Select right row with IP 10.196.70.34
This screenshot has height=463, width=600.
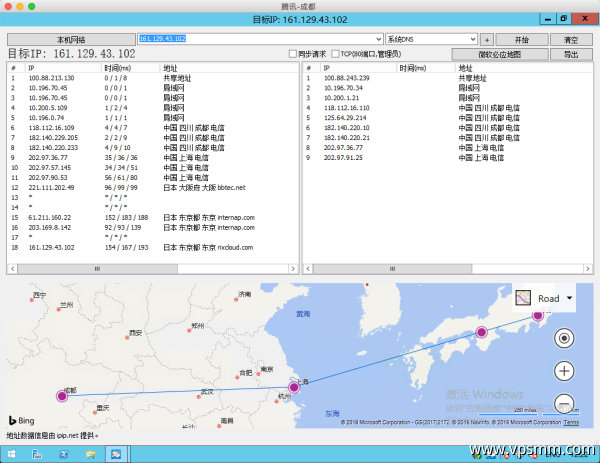[448, 88]
